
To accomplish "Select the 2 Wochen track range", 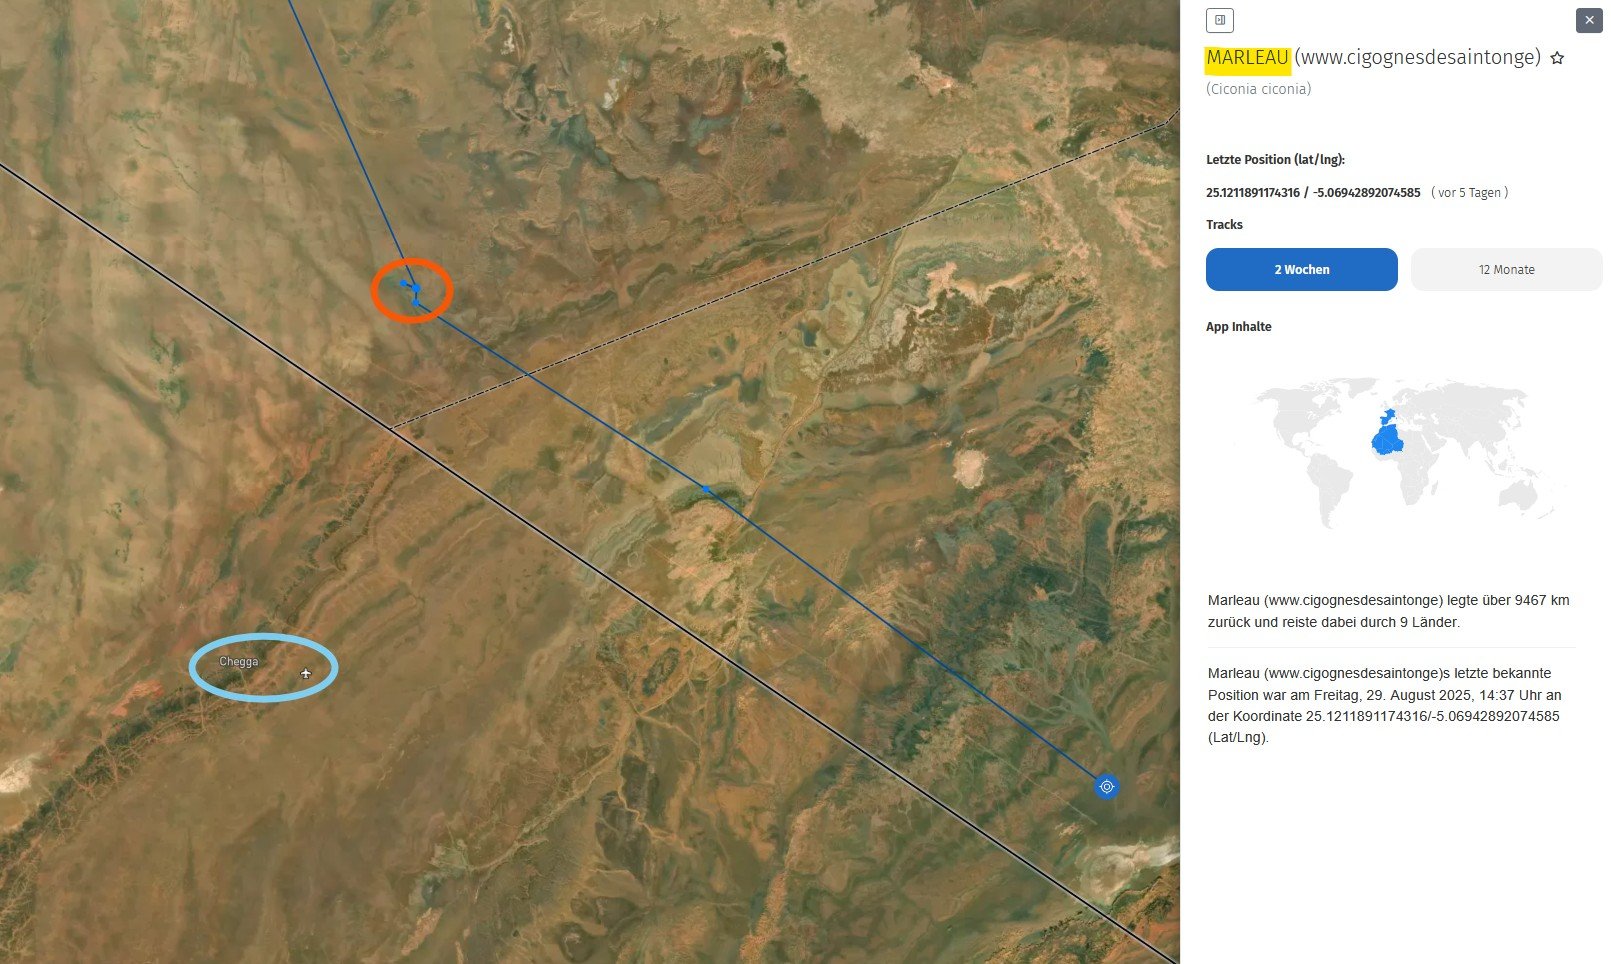I will pyautogui.click(x=1301, y=270).
